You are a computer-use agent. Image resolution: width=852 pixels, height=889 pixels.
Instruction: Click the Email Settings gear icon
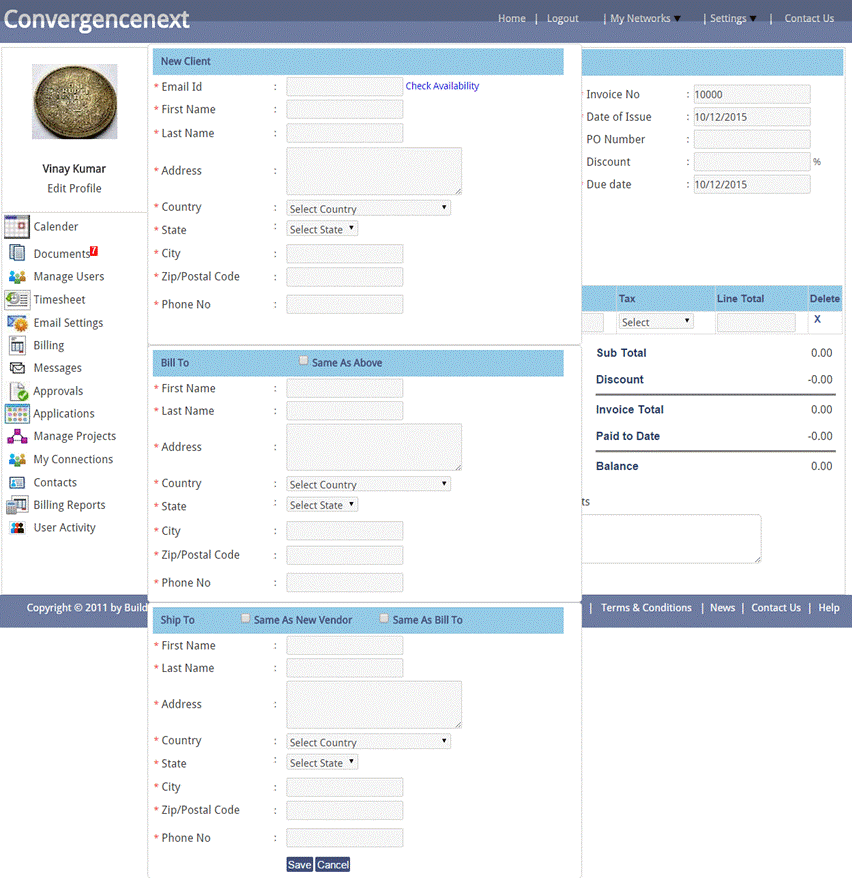17,323
